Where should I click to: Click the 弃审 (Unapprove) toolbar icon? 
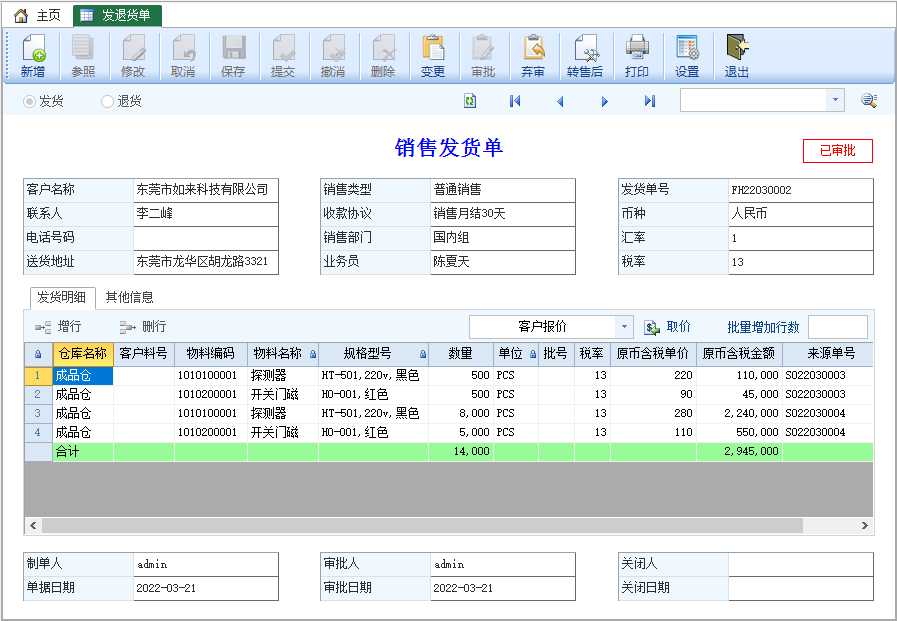pos(533,55)
